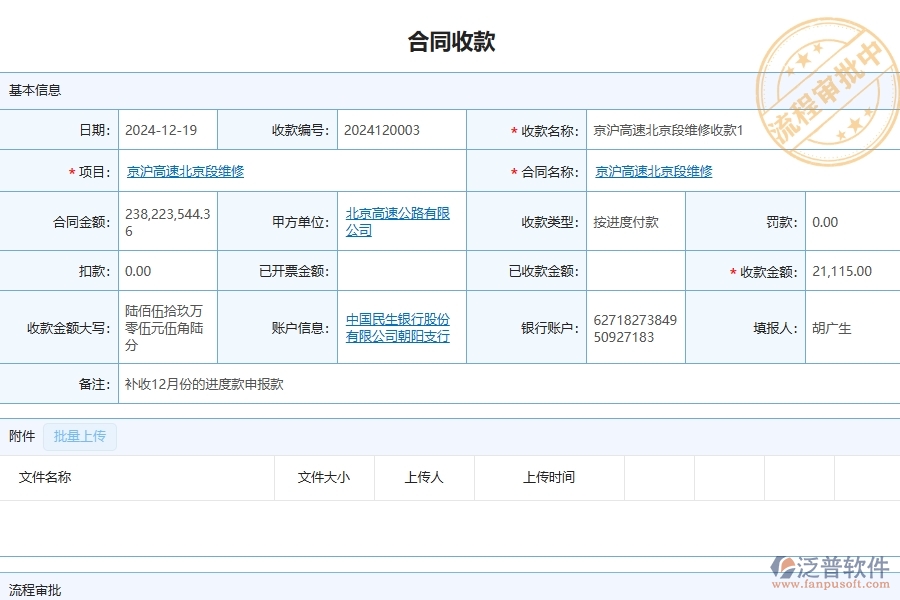Click the 填报人 field showing 胡广生
The height and width of the screenshot is (600, 900).
pyautogui.click(x=833, y=327)
